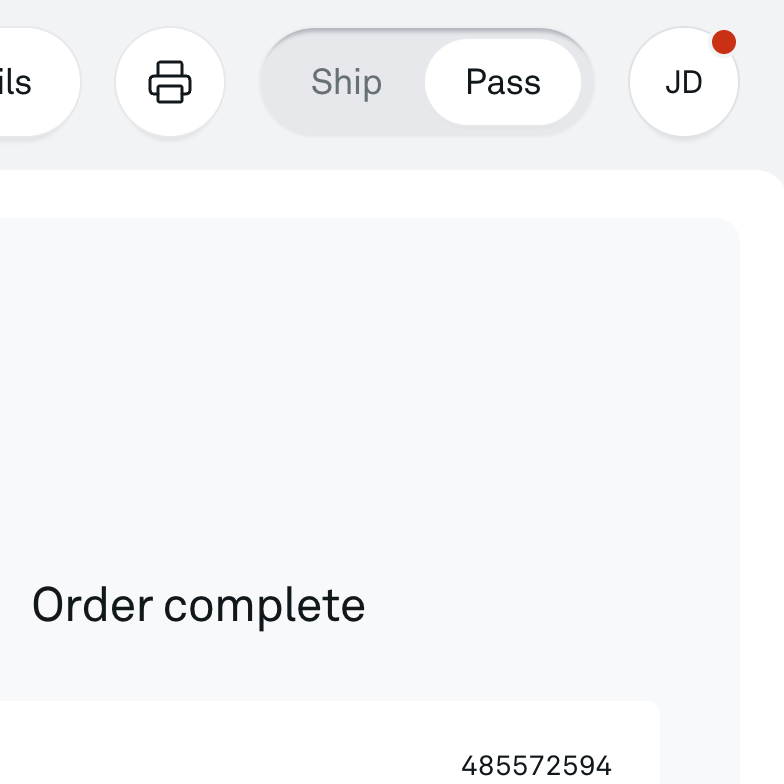Toggle the Ship/Pass segmented control
This screenshot has height=784, width=784.
point(426,82)
